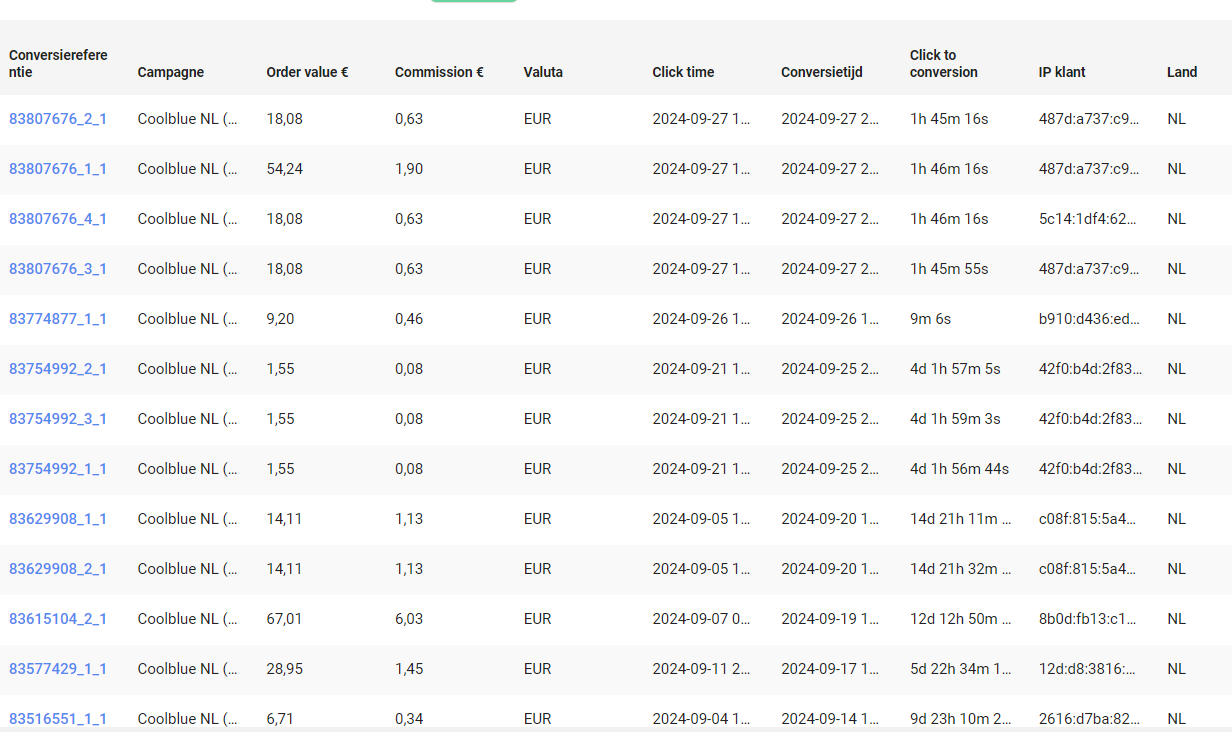The width and height of the screenshot is (1232, 732).
Task: Select commission 0,34 cell
Action: coord(409,719)
